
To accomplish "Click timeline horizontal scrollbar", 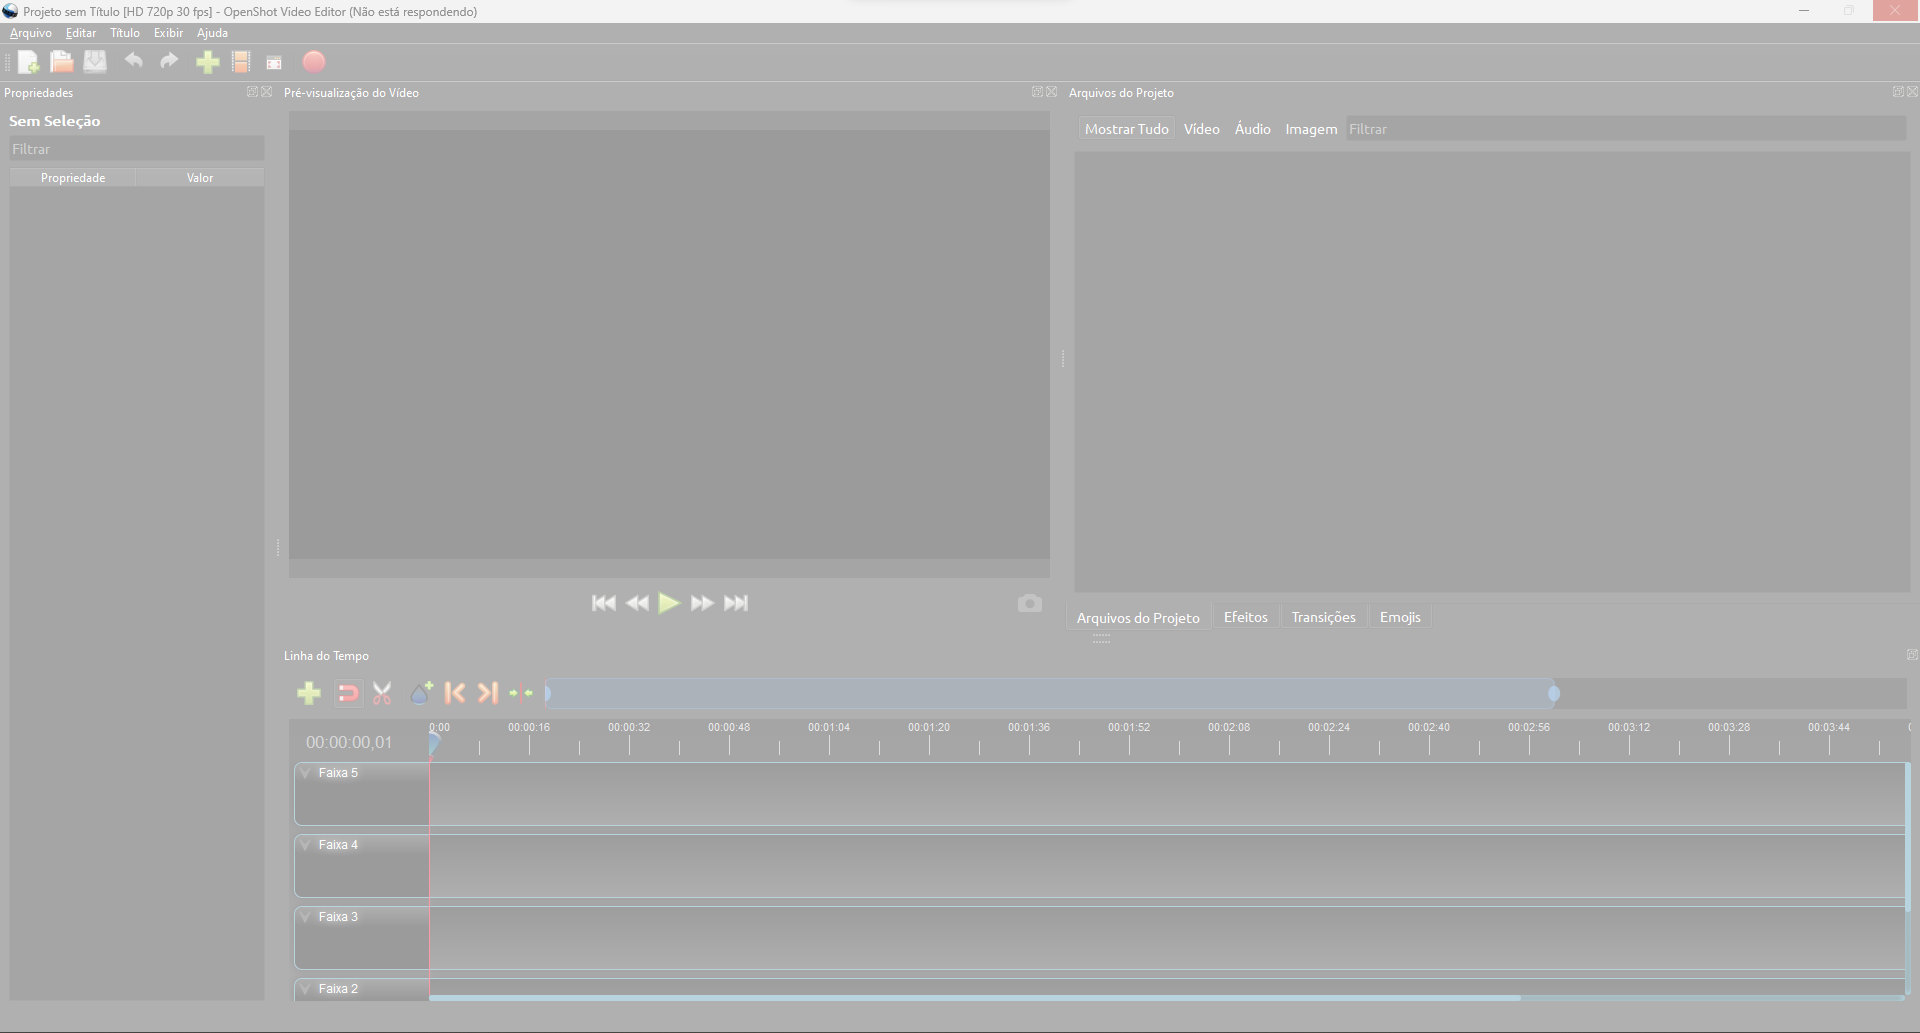I will pyautogui.click(x=975, y=998).
